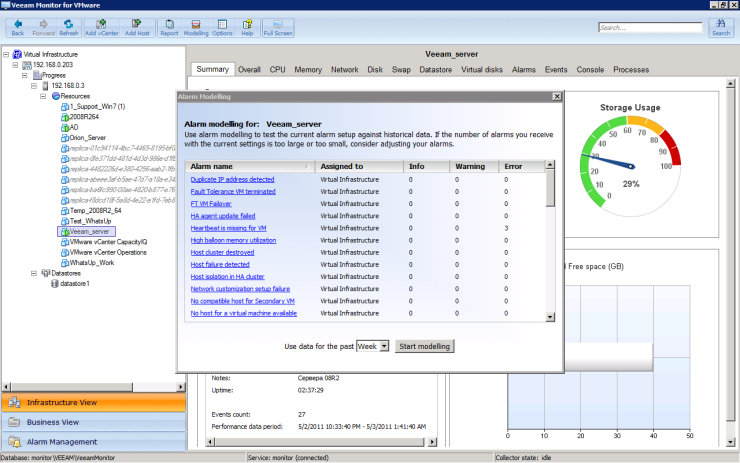Select the Temp_2008R2_64 tree item
This screenshot has width=740, height=463.
95,210
